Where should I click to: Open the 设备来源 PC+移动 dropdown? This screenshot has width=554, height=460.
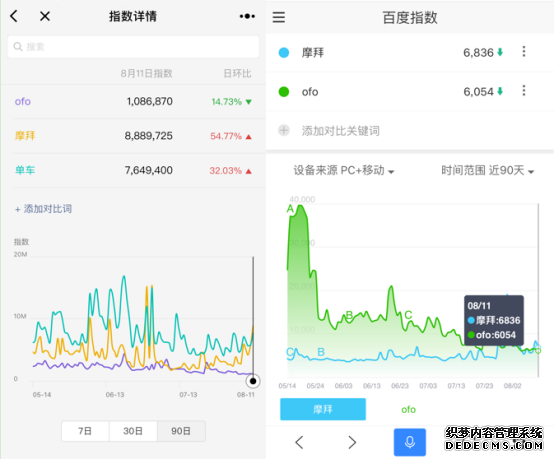coord(344,170)
